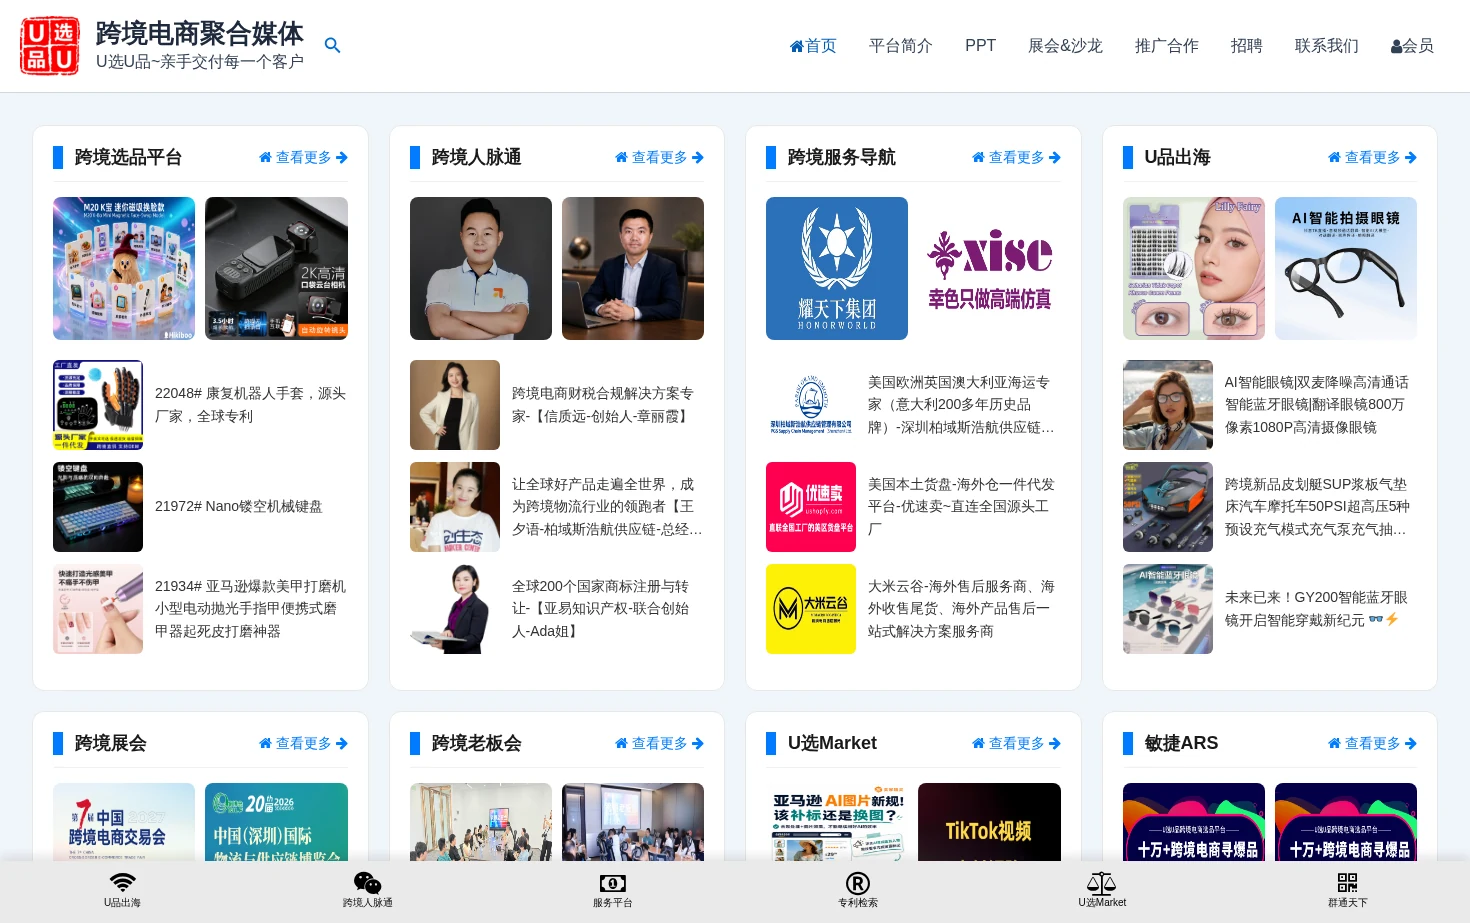Viewport: 1470px width, 923px height.
Task: Click left suited man portrait in 跨境人脉通
Action: (x=481, y=268)
